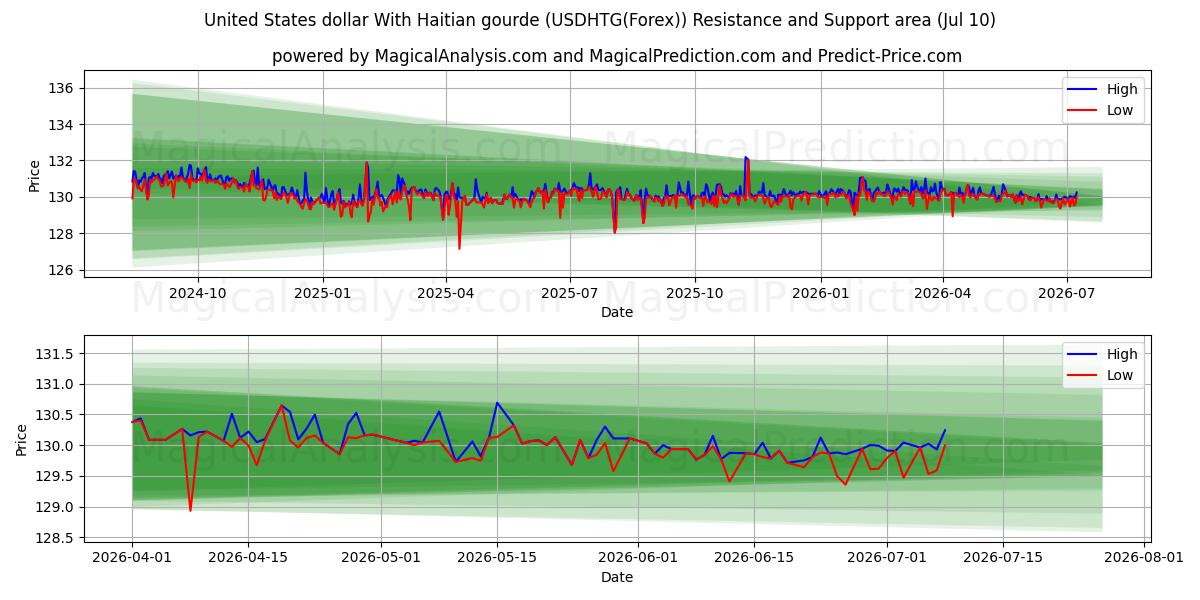Click the 130 price tick in the top chart
The height and width of the screenshot is (600, 1200).
pos(62,197)
